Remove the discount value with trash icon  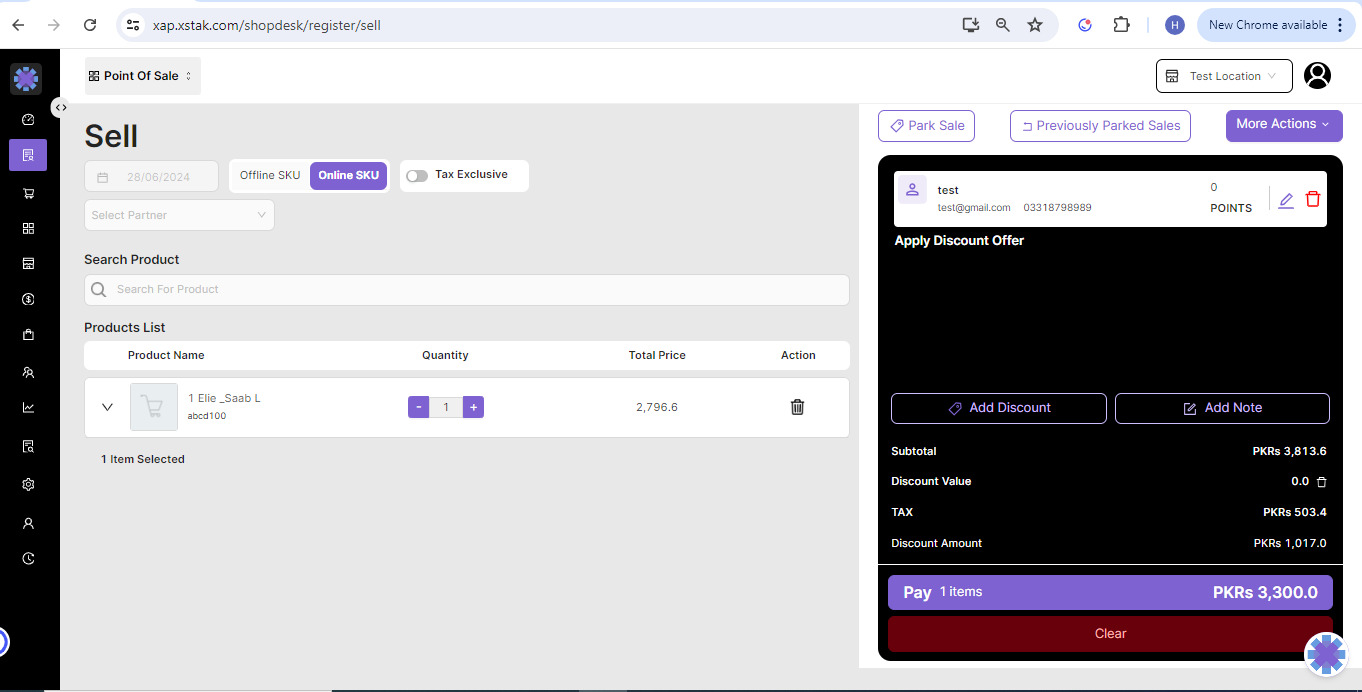(1321, 482)
